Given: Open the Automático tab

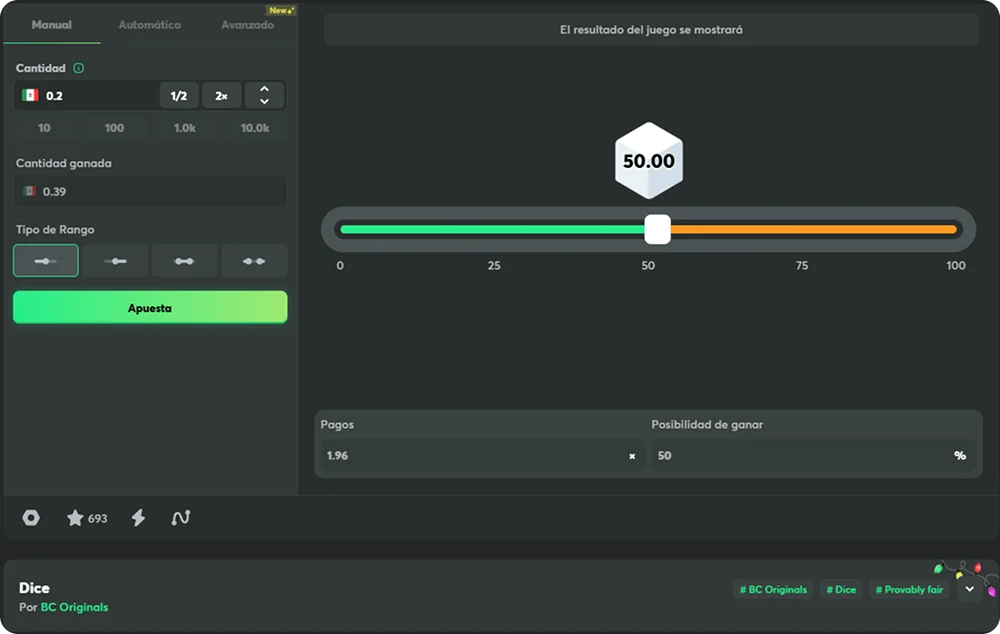Looking at the screenshot, I should click(x=149, y=25).
